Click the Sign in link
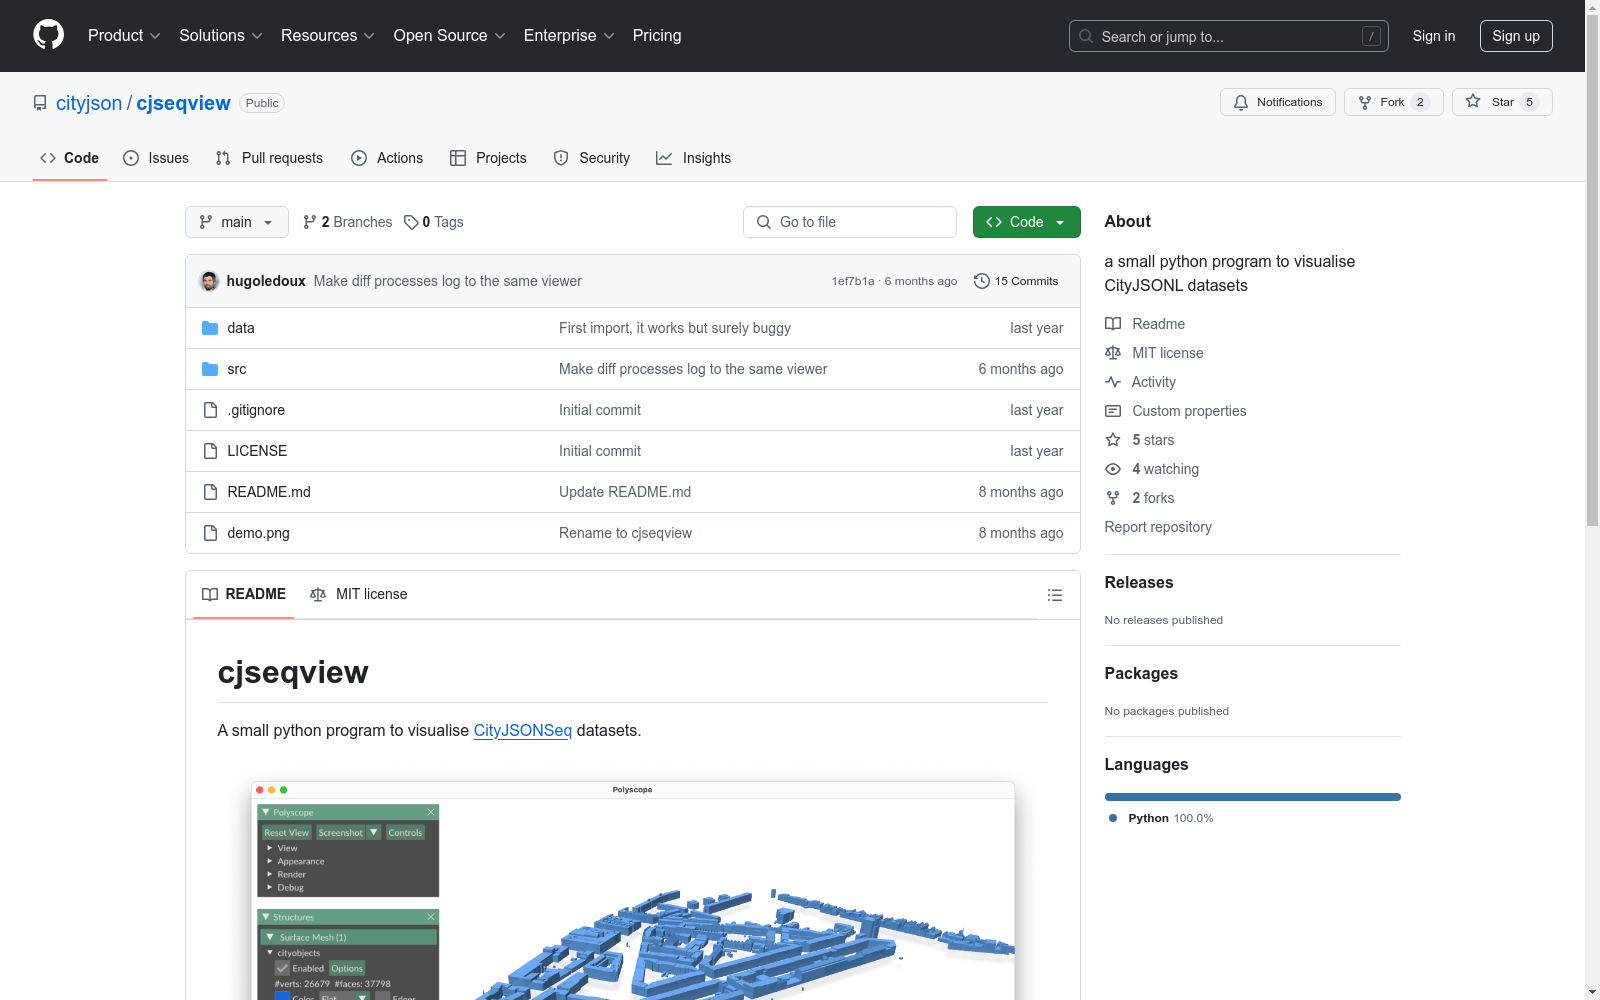The image size is (1600, 1000). tap(1434, 36)
